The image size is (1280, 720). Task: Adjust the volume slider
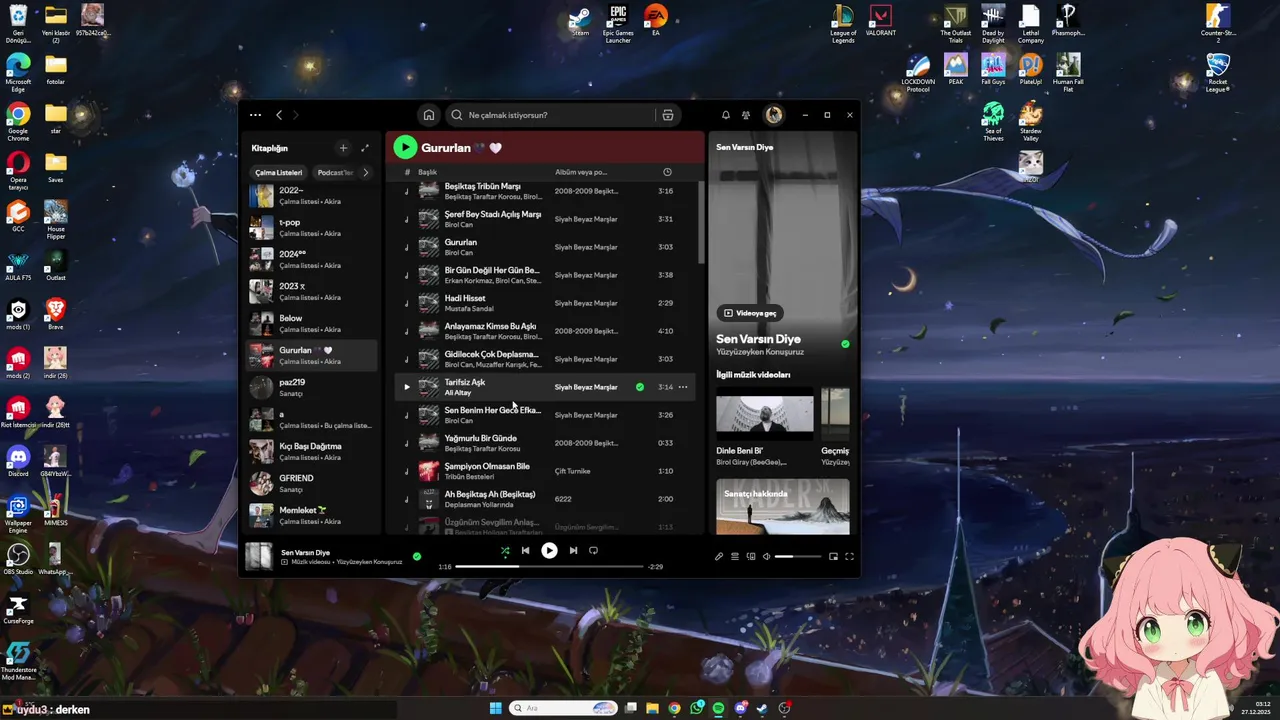pyautogui.click(x=798, y=556)
